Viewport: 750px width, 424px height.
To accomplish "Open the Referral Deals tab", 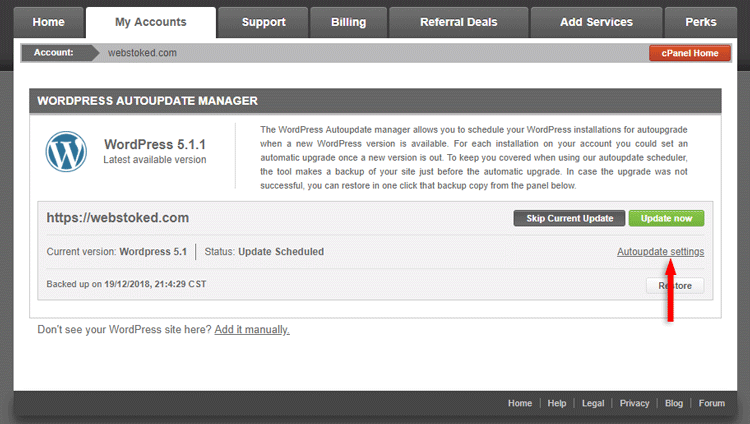I will point(459,22).
